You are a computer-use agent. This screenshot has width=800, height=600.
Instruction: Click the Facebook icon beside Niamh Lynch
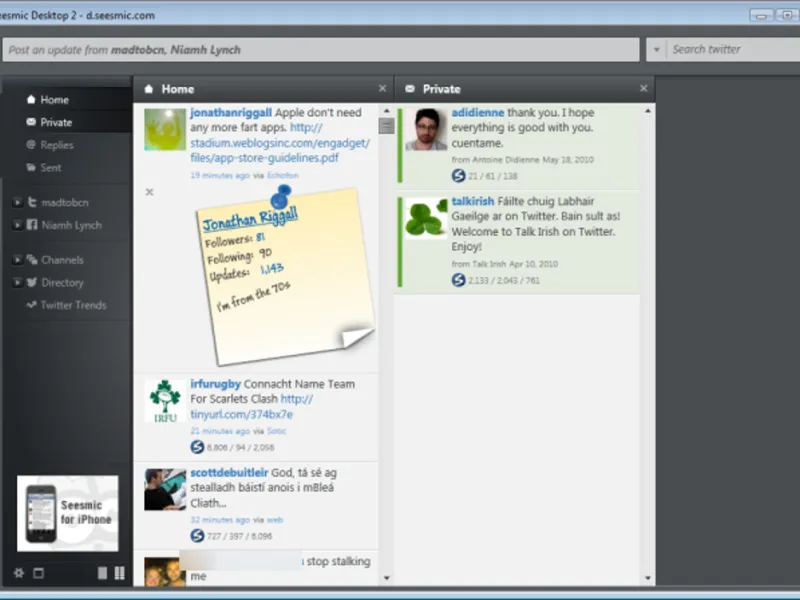click(32, 224)
